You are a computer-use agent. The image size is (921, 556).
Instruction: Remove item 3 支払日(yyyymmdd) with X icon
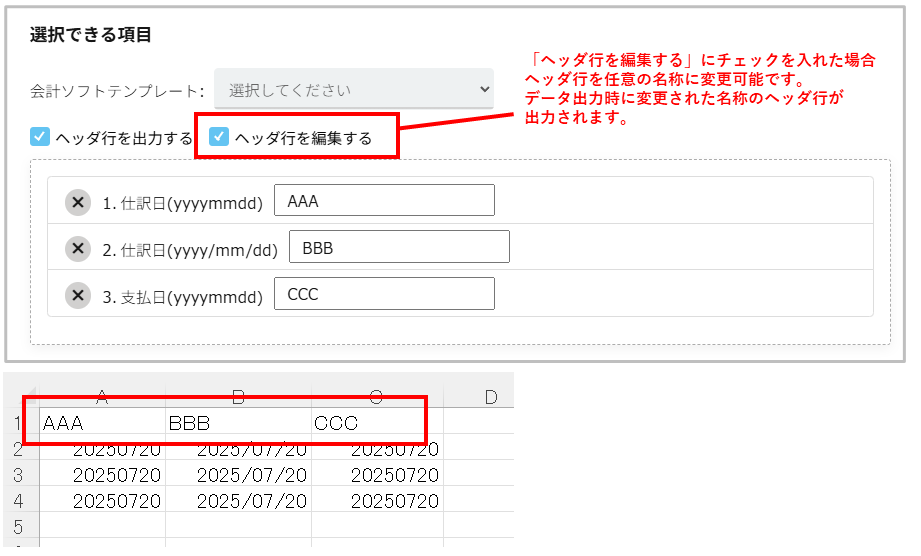(x=78, y=295)
